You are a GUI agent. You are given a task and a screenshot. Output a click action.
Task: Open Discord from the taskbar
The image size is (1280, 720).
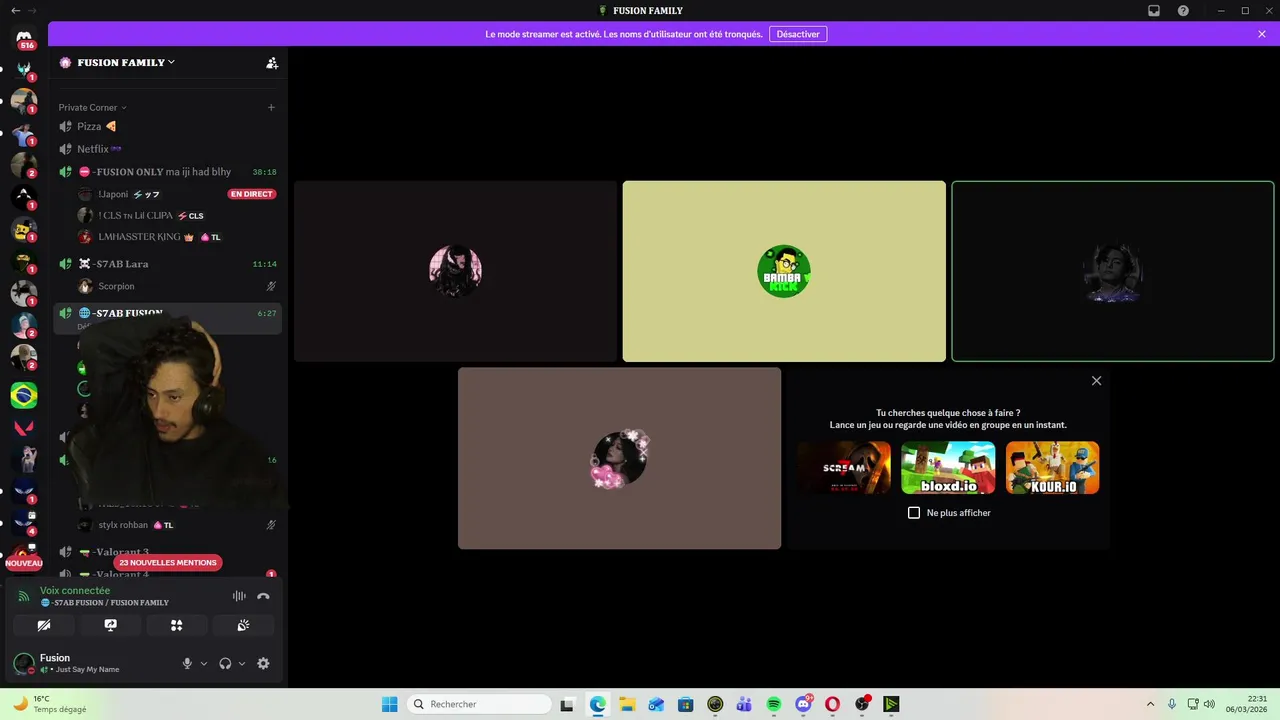pyautogui.click(x=803, y=704)
